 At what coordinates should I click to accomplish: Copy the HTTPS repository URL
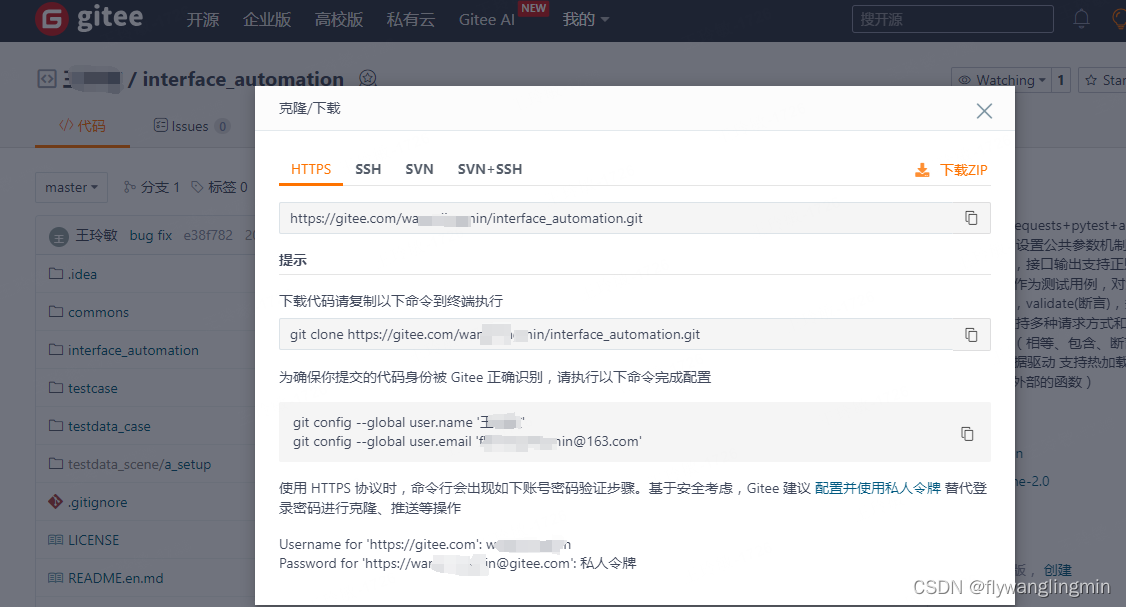tap(971, 218)
